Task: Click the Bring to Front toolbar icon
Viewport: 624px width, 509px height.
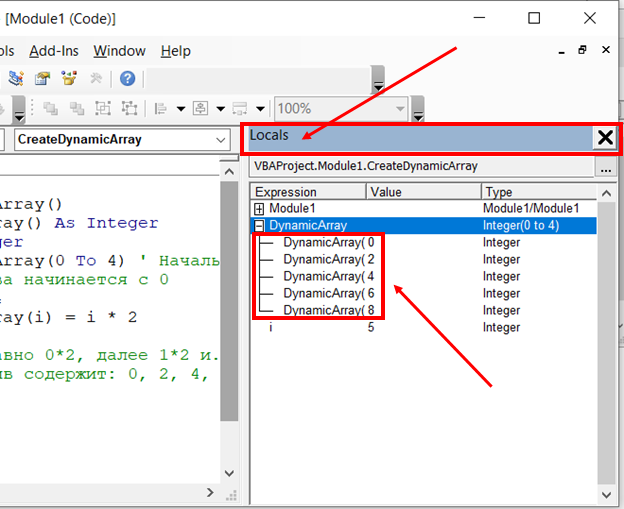Action: pos(51,108)
